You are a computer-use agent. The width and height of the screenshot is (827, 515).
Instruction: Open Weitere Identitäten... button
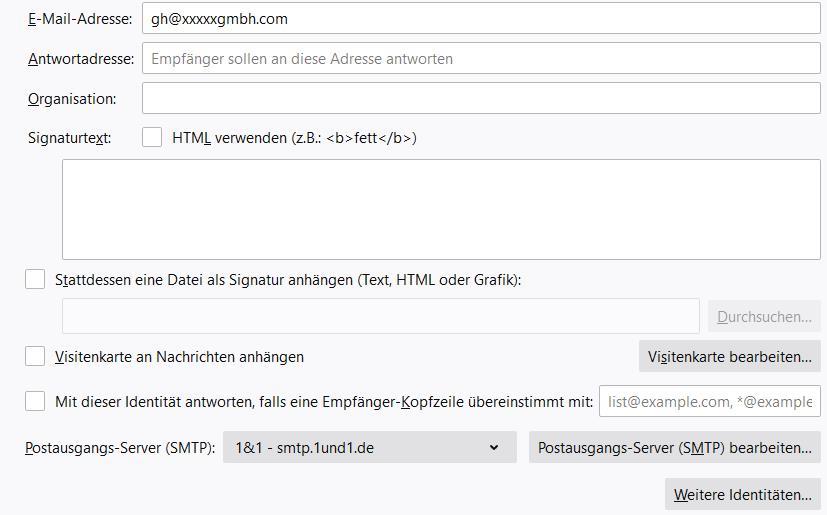coord(742,494)
